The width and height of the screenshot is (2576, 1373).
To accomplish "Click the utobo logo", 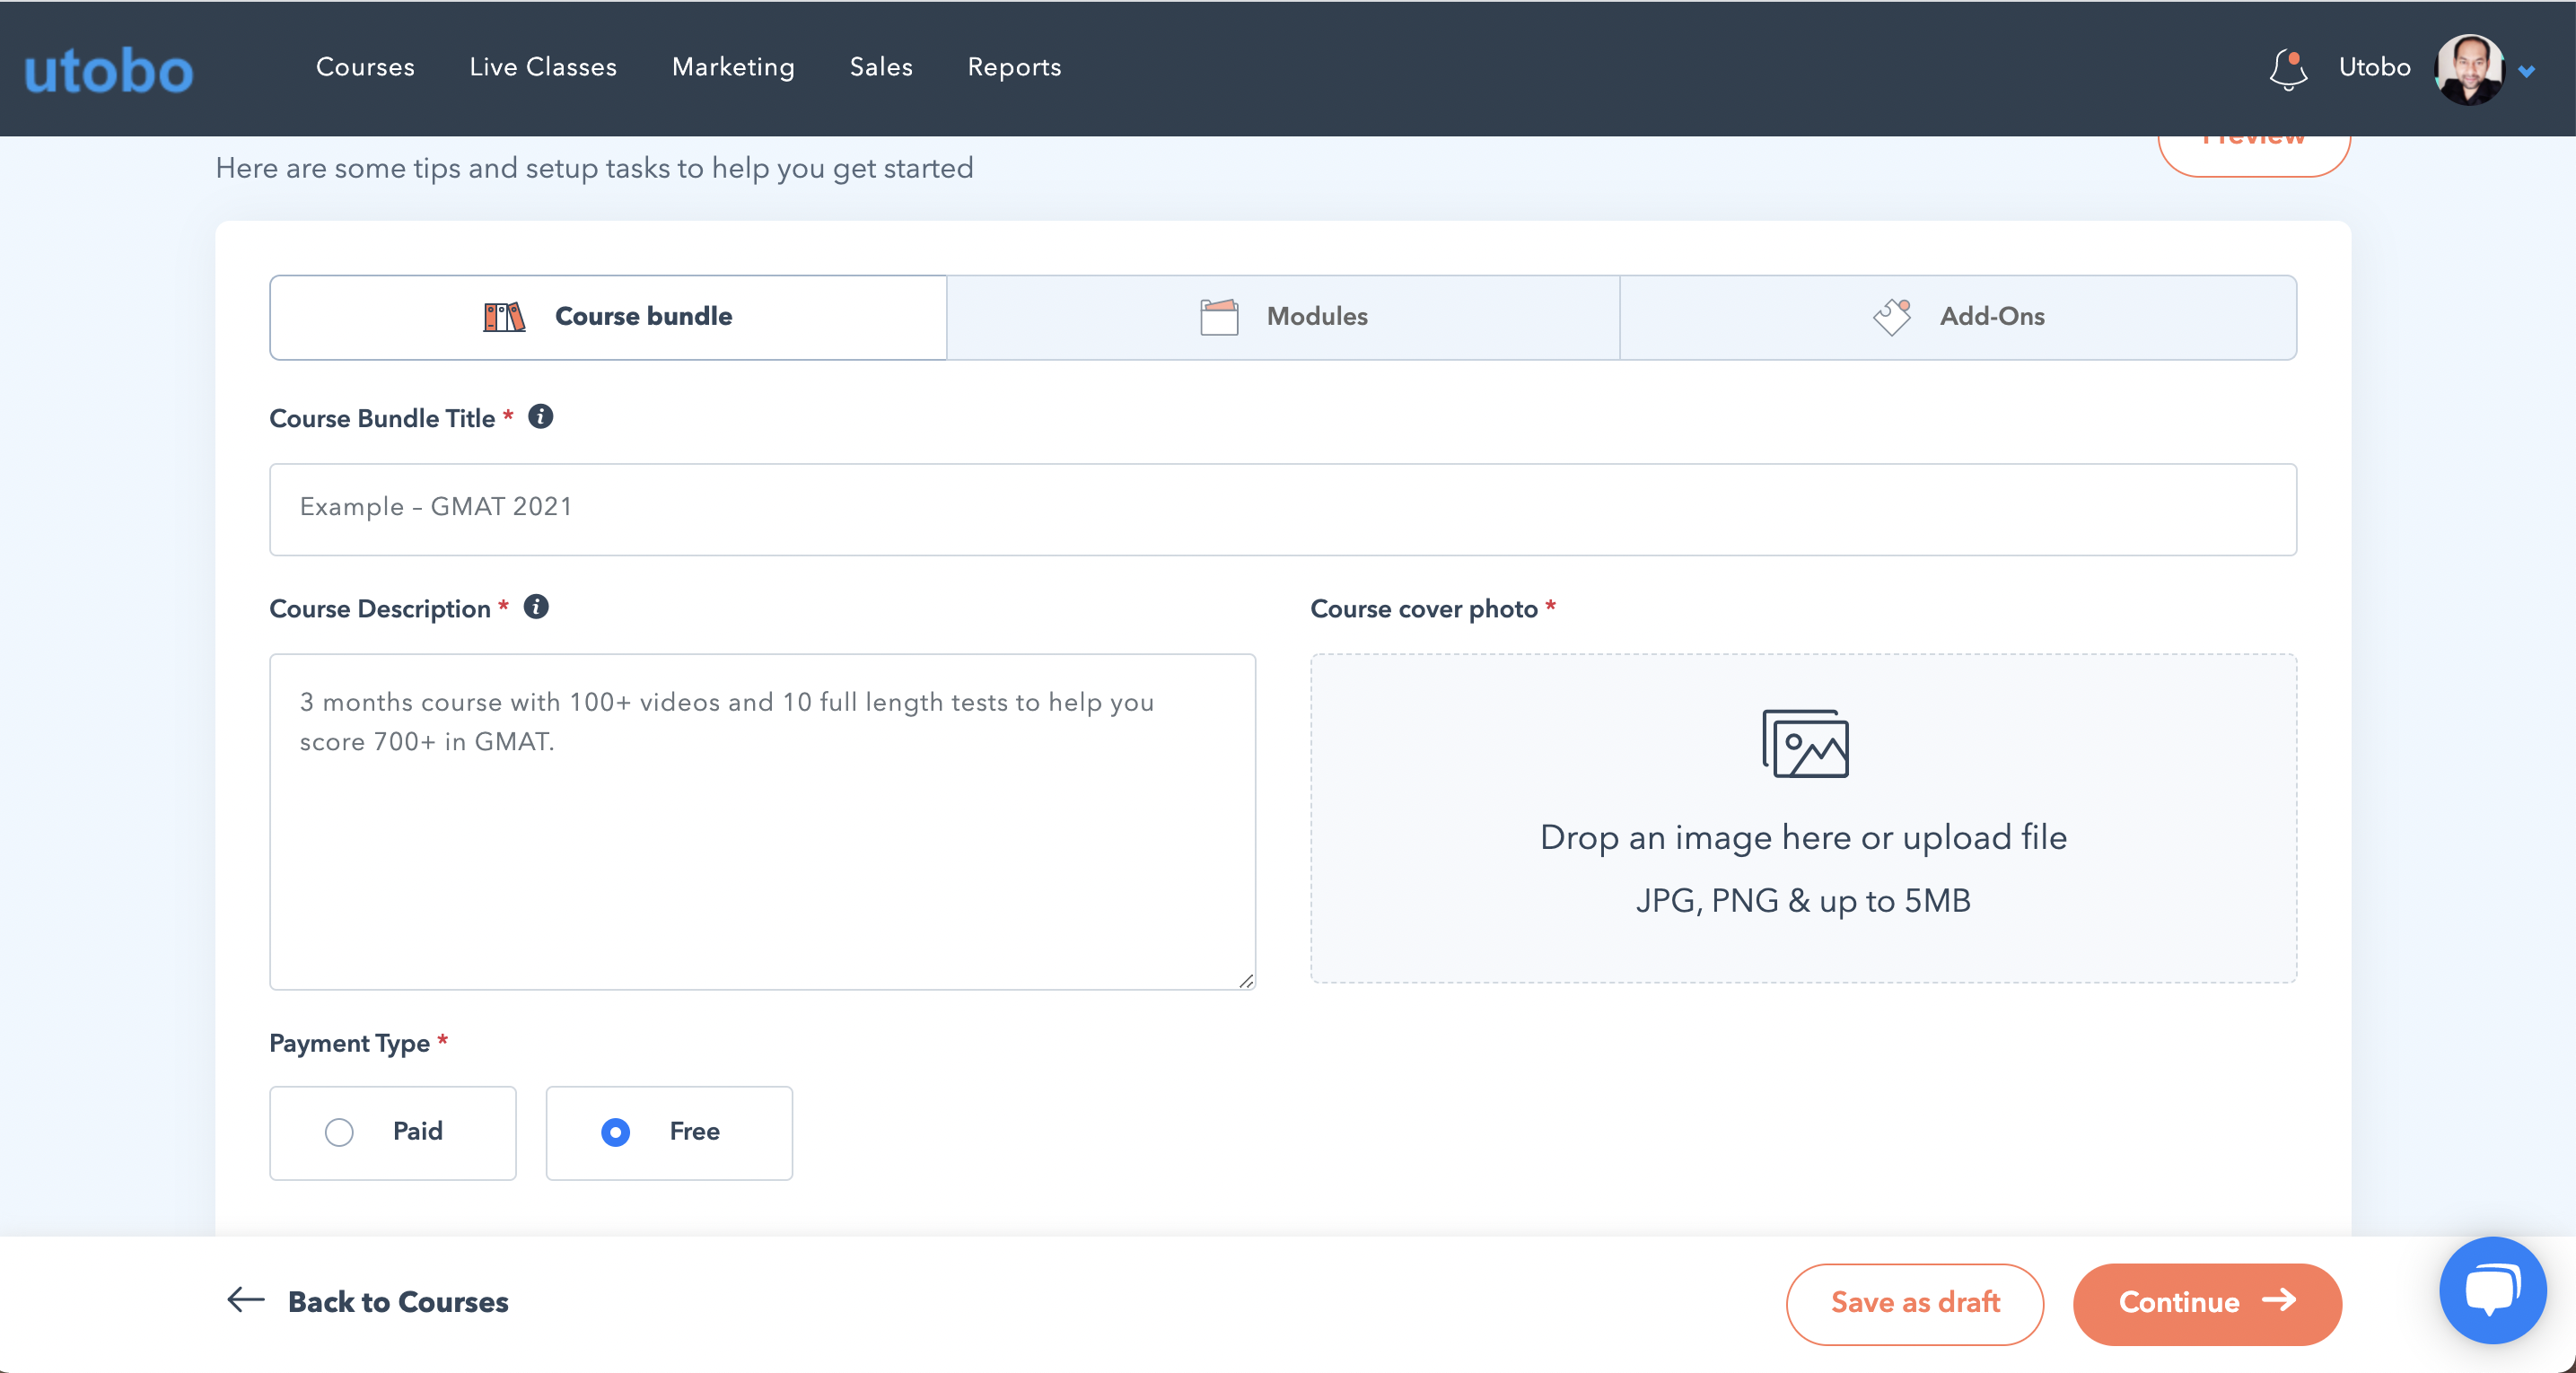I will pos(108,70).
